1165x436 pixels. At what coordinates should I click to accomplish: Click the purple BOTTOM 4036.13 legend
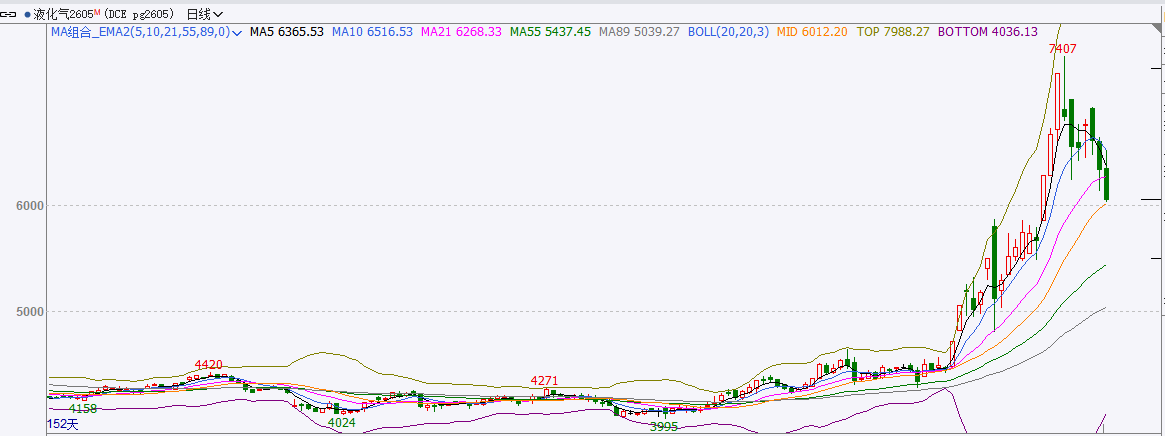pos(986,32)
